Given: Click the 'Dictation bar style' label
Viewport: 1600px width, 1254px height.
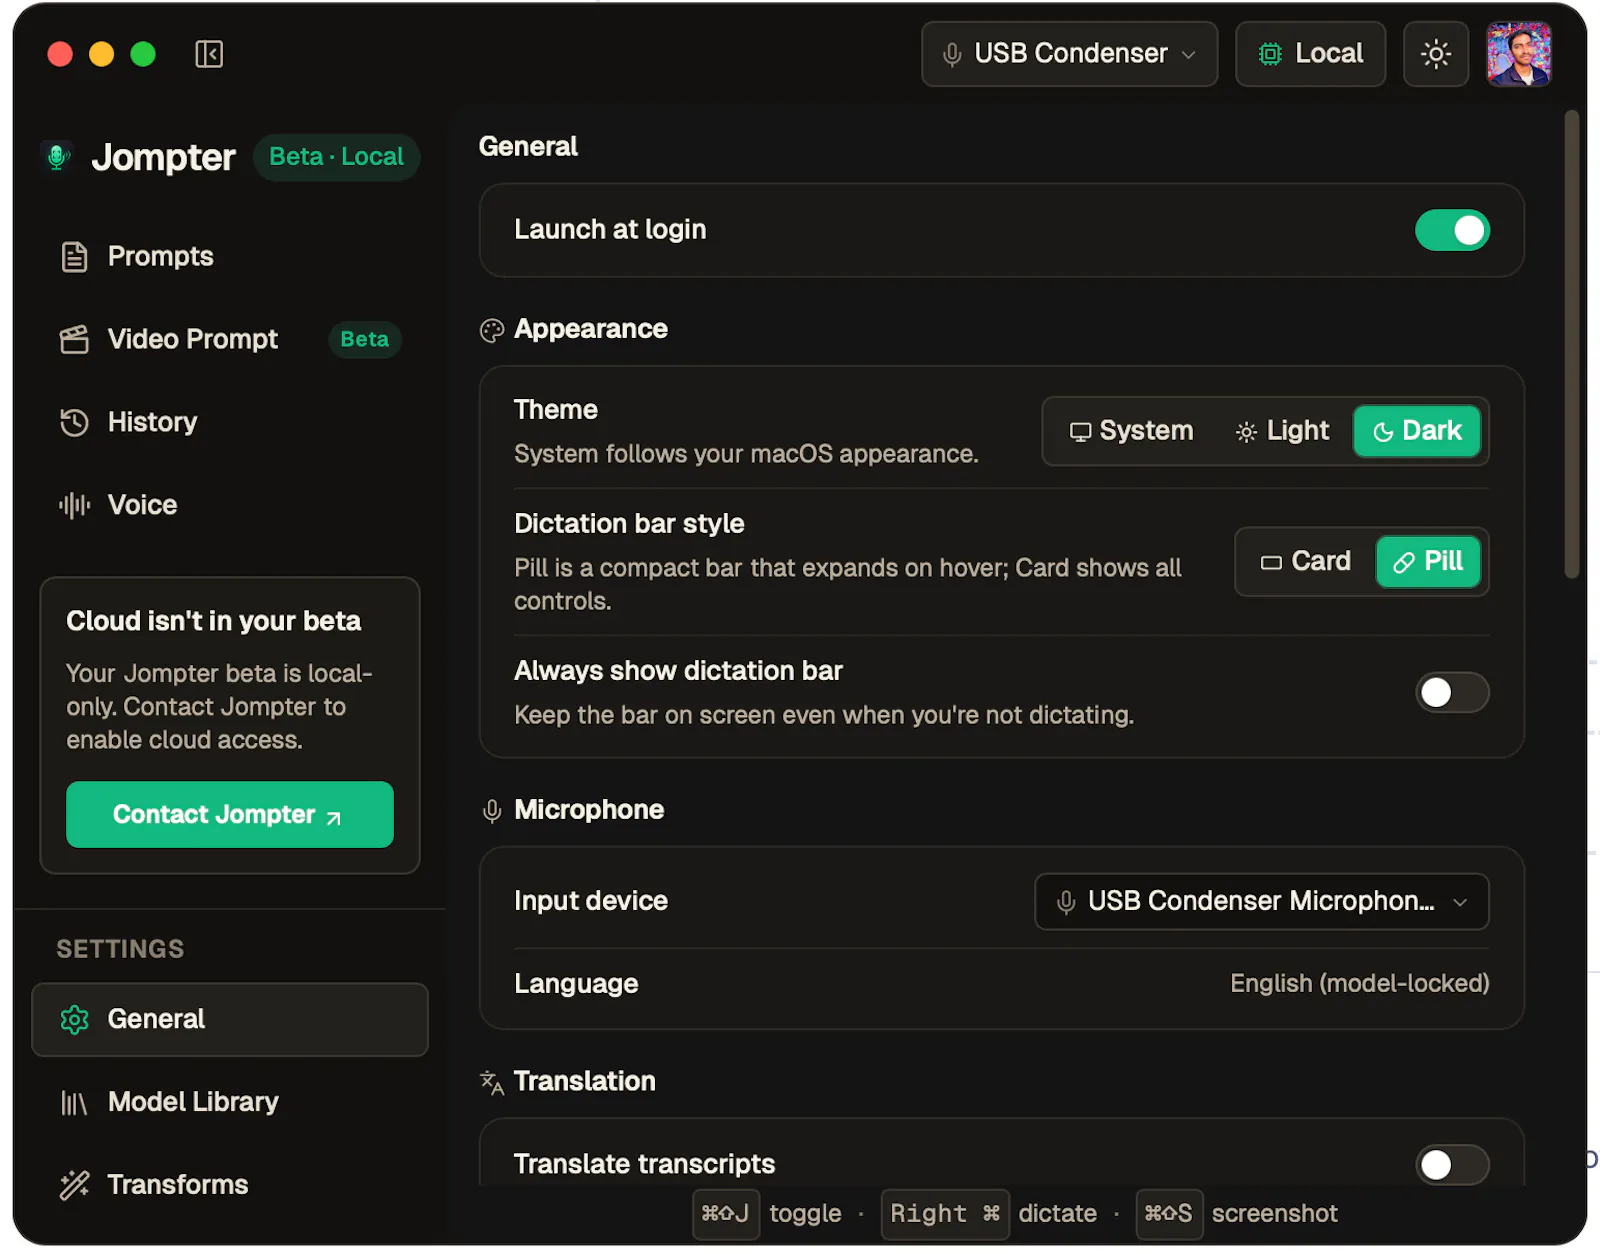Looking at the screenshot, I should click(x=629, y=524).
